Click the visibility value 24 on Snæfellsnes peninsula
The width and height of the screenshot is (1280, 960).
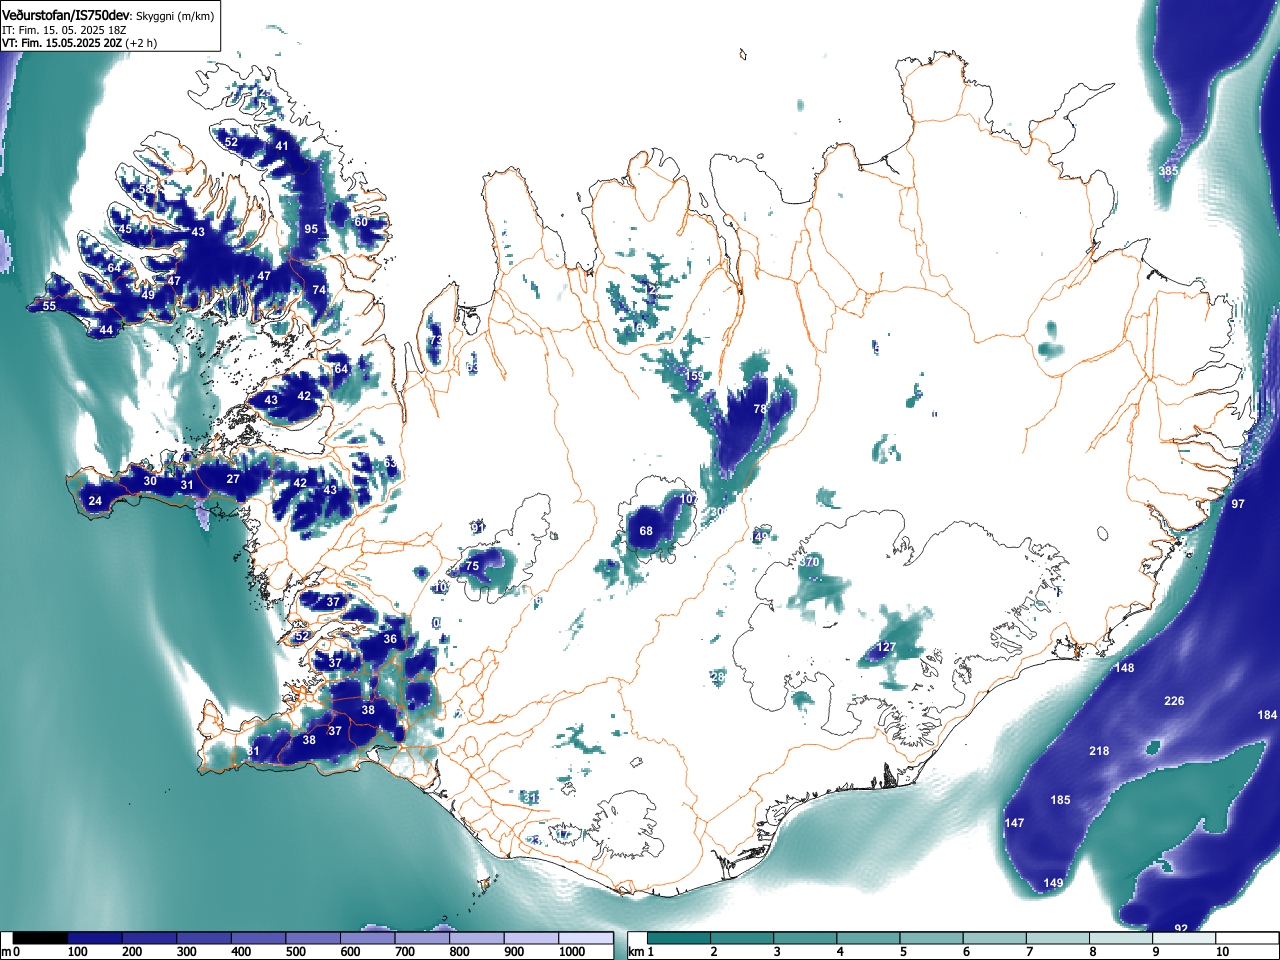[x=95, y=501]
